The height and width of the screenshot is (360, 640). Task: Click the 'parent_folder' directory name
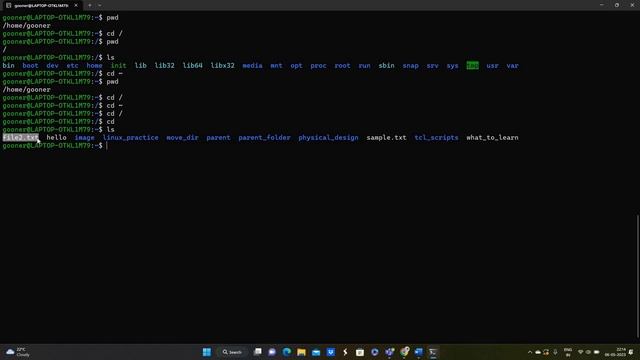point(264,138)
